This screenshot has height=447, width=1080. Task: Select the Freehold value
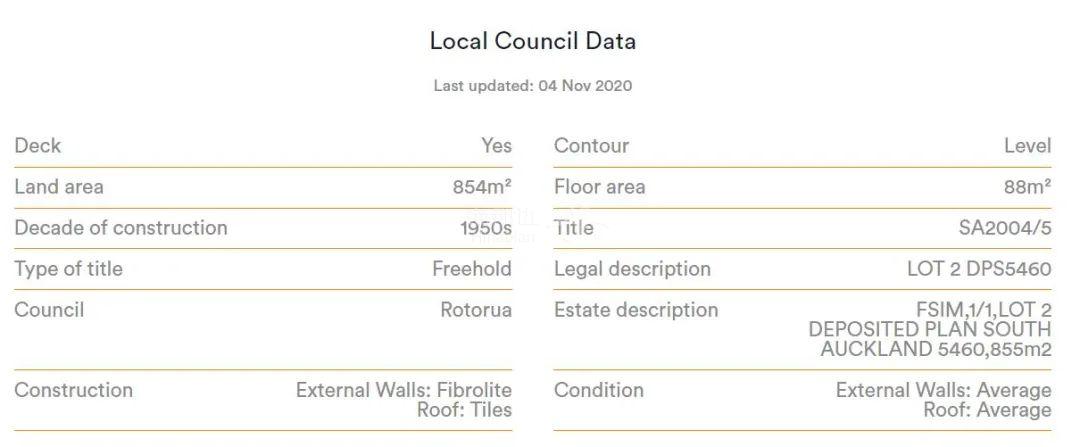point(472,269)
